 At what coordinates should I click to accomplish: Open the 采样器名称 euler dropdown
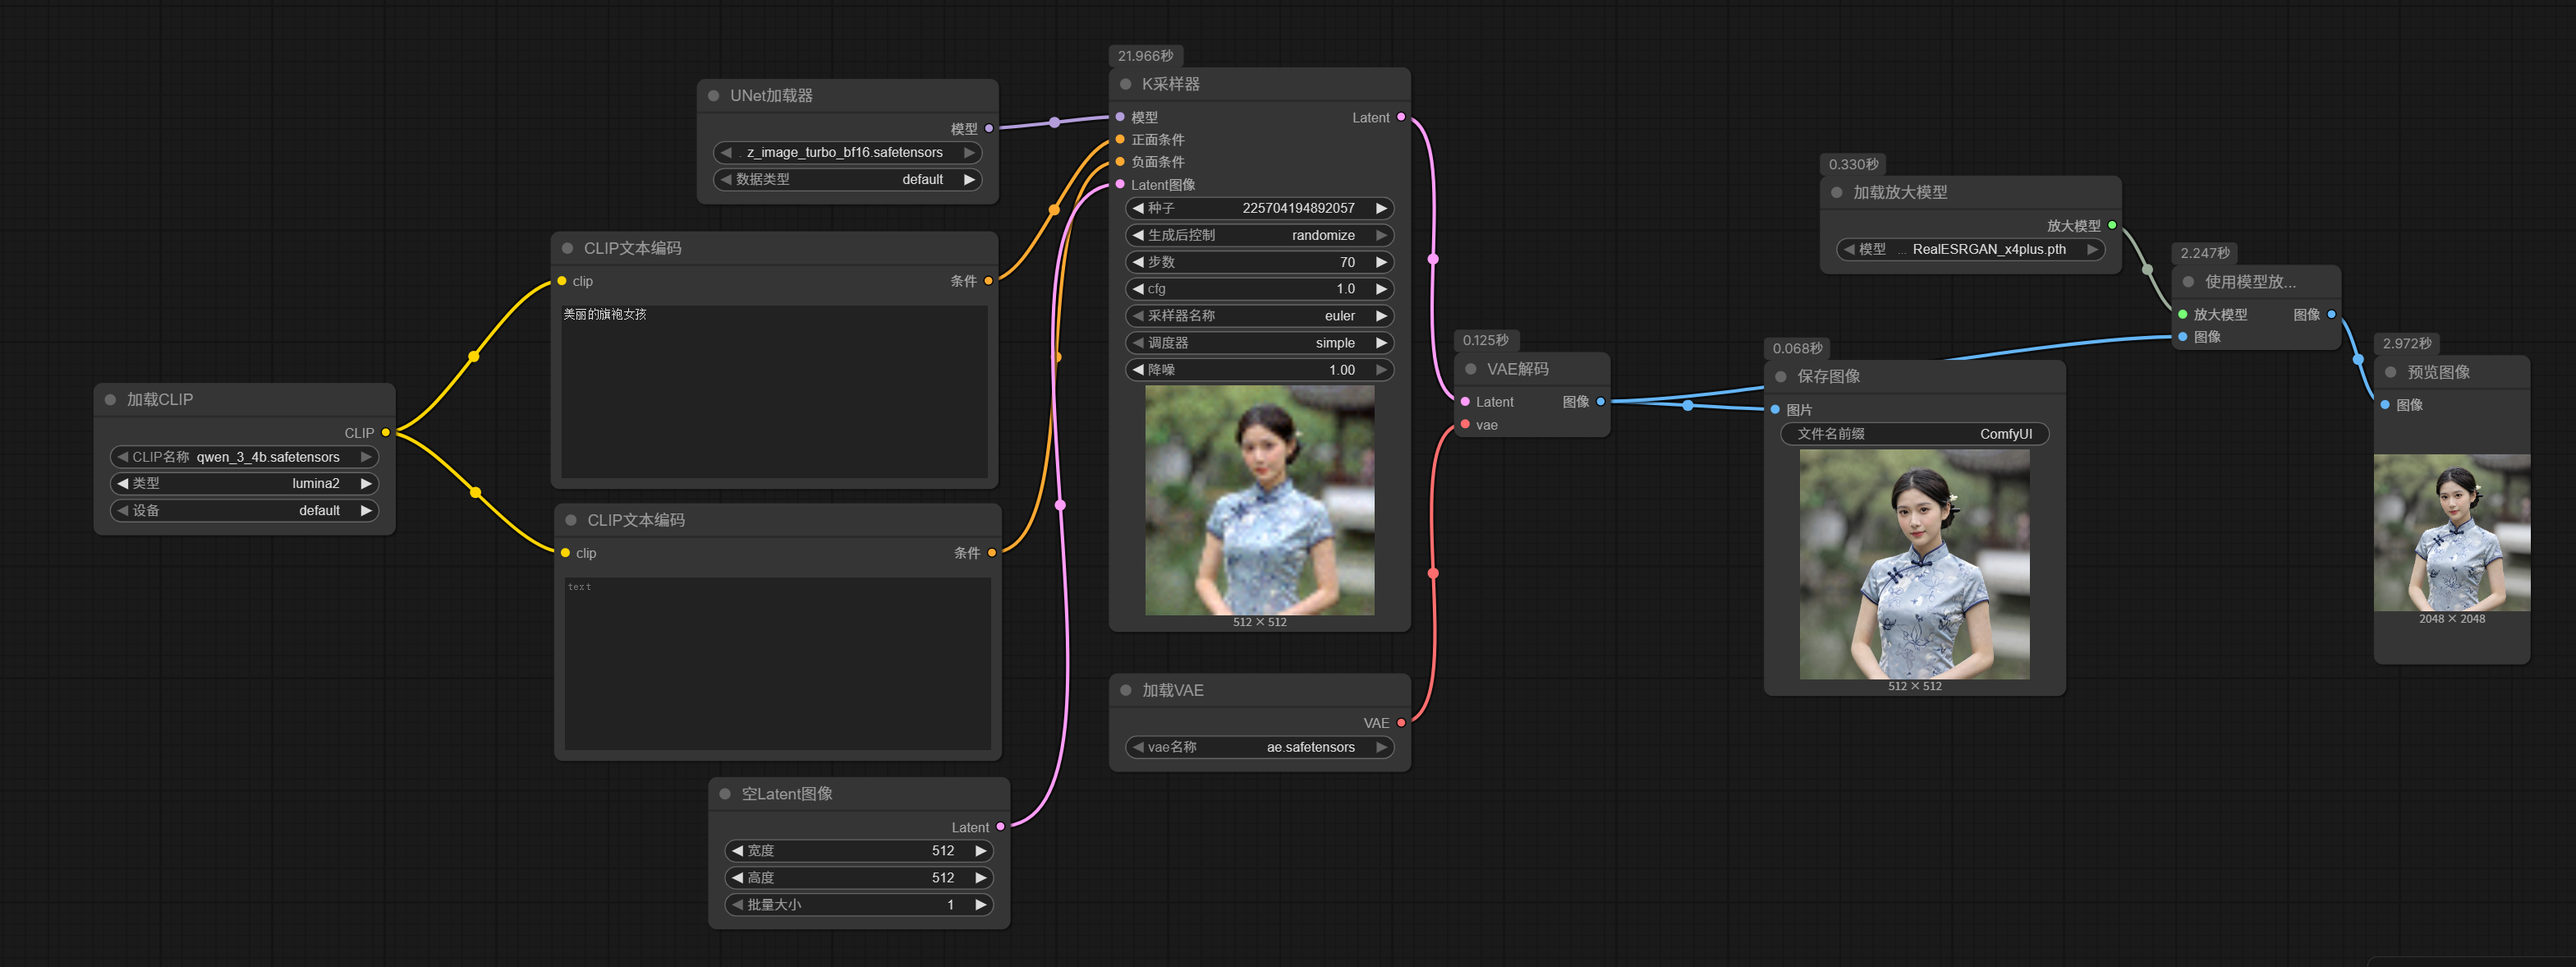tap(1258, 316)
